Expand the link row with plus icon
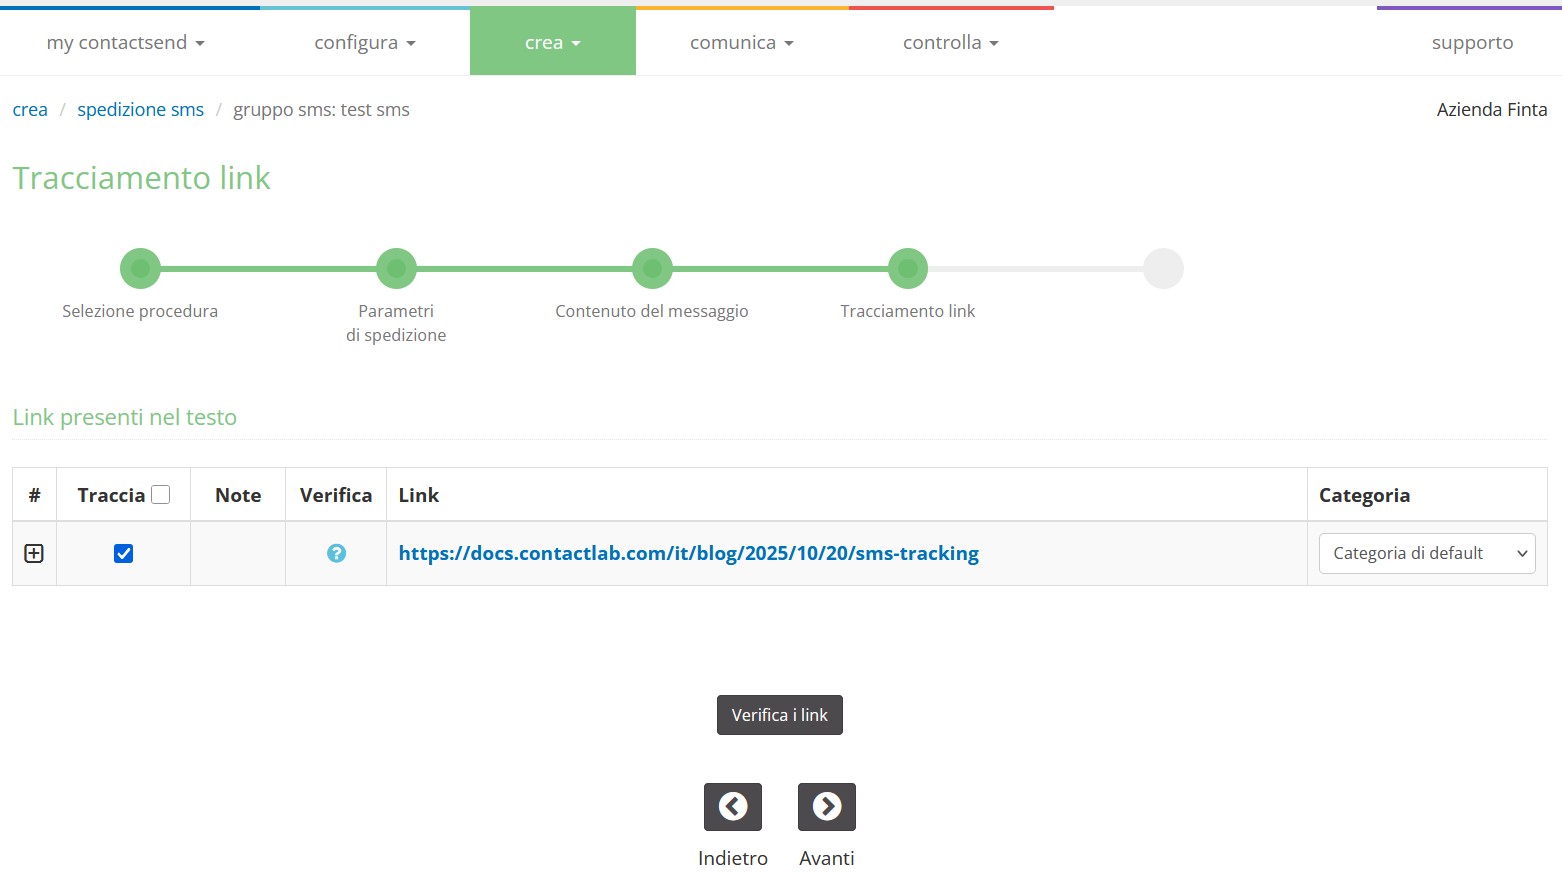1562x872 pixels. [x=34, y=553]
